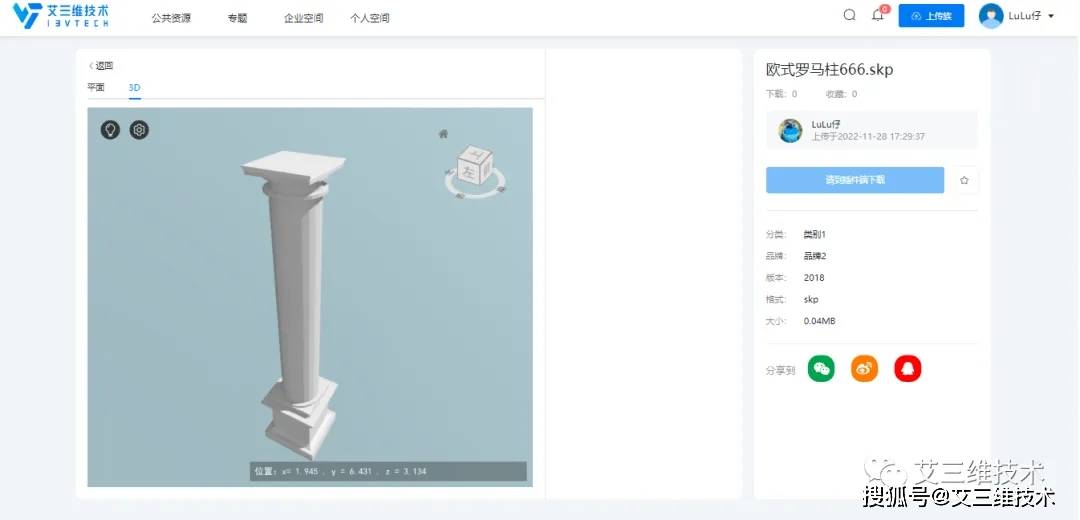Click the blue upload button
The width and height of the screenshot is (1080, 520).
(931, 16)
